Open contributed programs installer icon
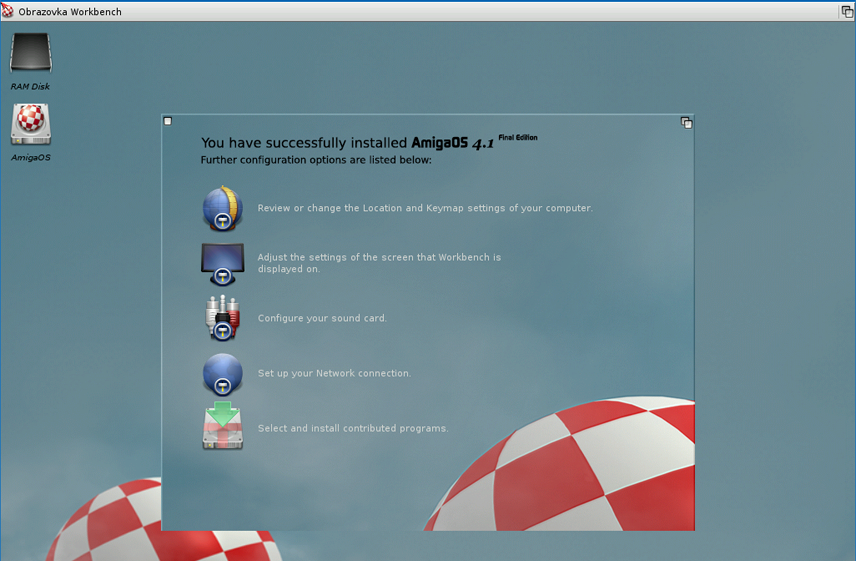The image size is (856, 561). pos(223,426)
